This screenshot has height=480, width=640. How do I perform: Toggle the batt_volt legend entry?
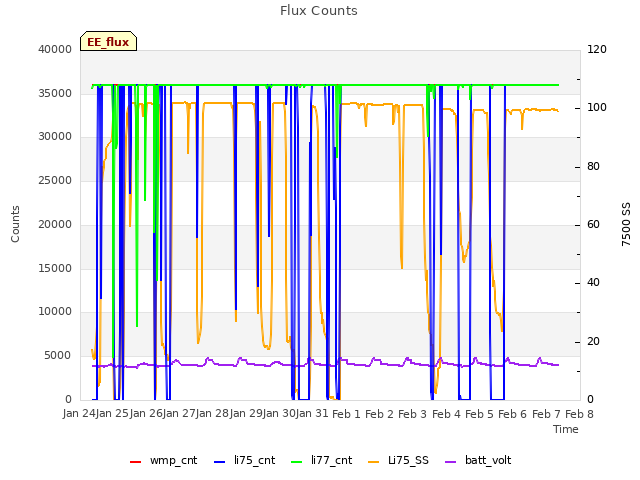coord(478,461)
